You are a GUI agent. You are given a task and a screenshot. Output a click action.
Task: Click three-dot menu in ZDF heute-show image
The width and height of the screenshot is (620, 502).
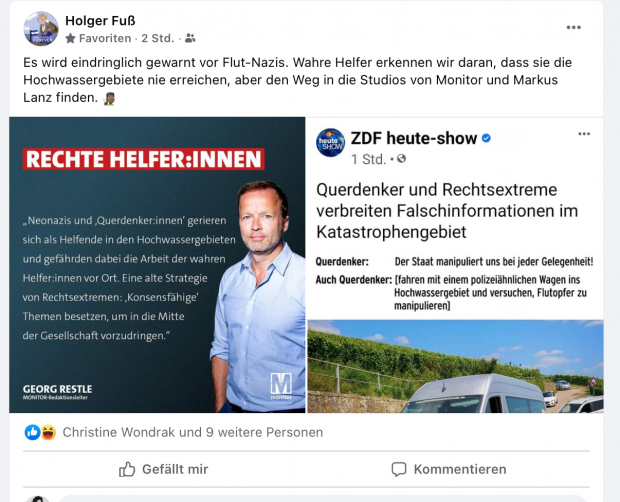pos(584,134)
